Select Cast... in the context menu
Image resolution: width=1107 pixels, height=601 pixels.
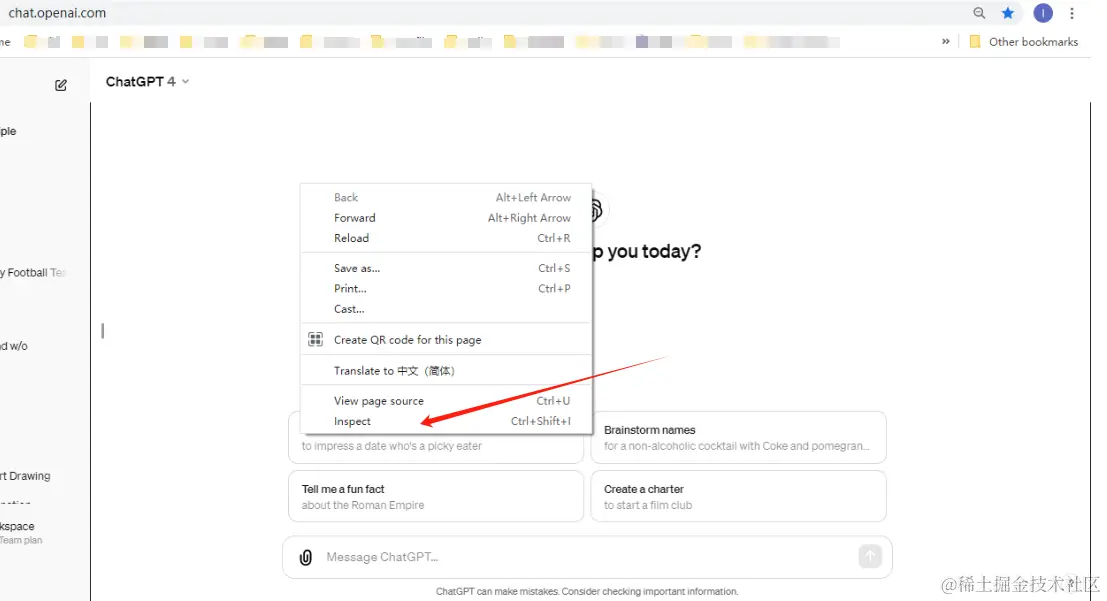[x=446, y=309]
